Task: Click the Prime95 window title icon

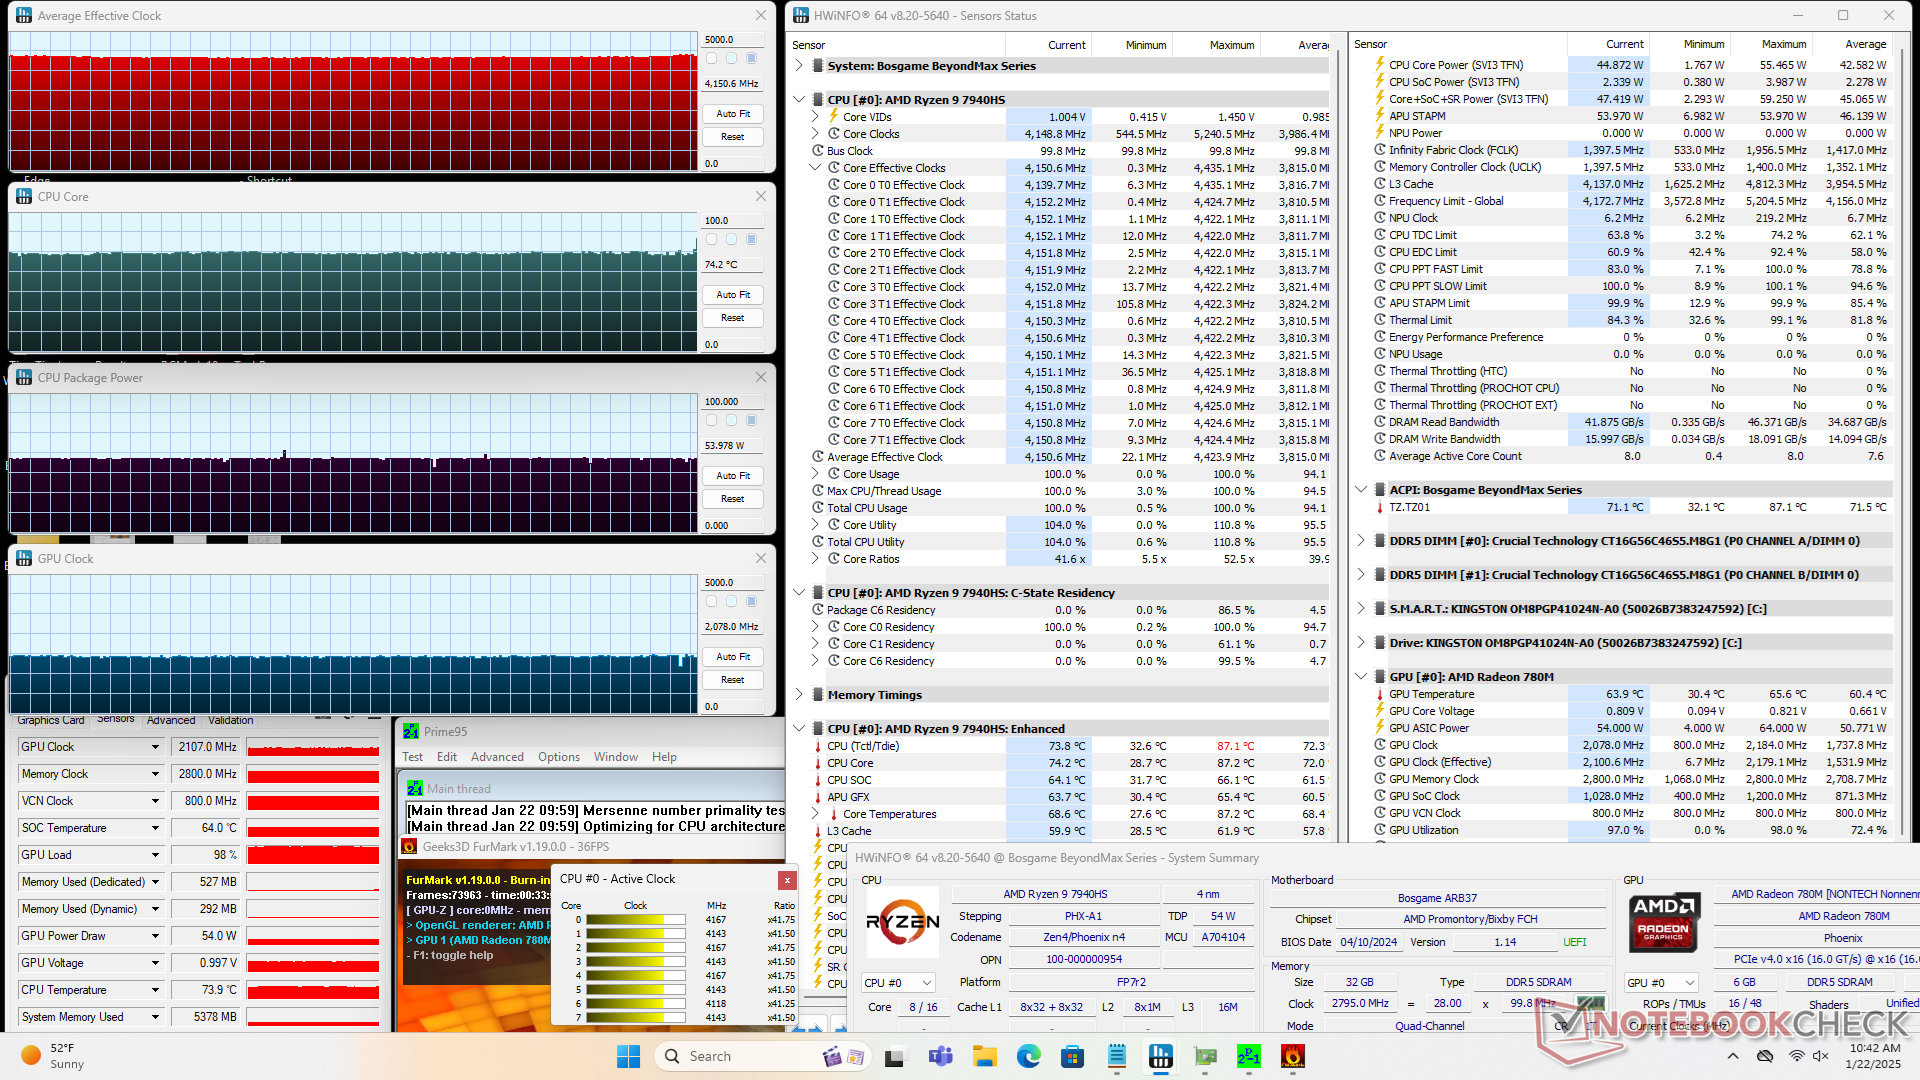Action: point(411,732)
